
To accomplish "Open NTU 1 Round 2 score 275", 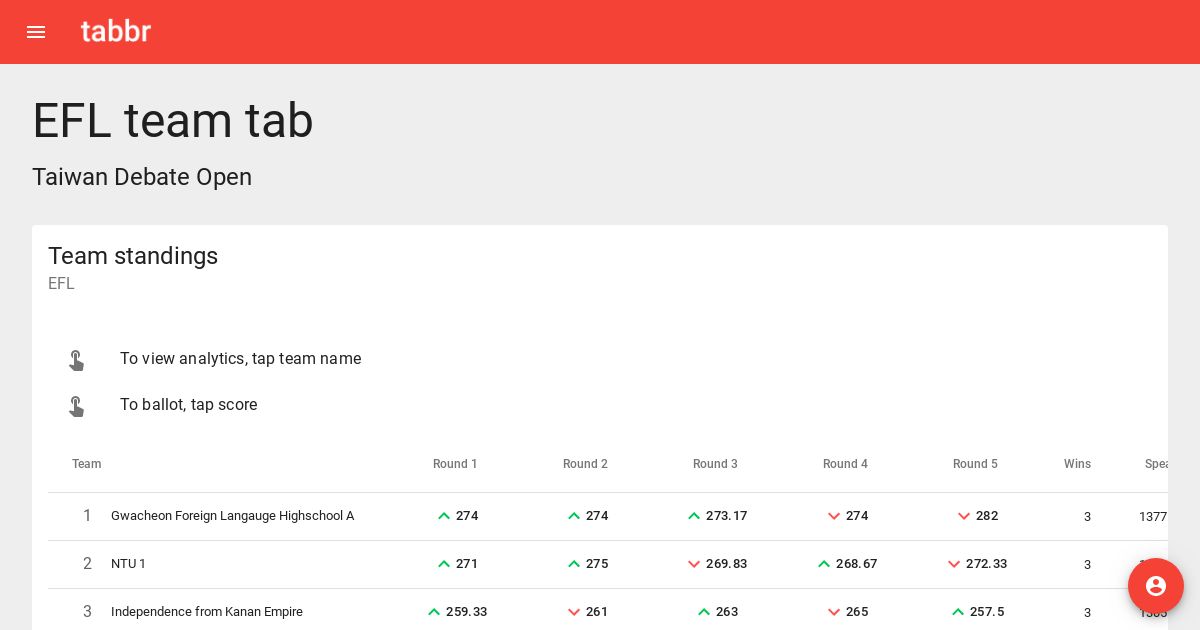I will point(597,564).
